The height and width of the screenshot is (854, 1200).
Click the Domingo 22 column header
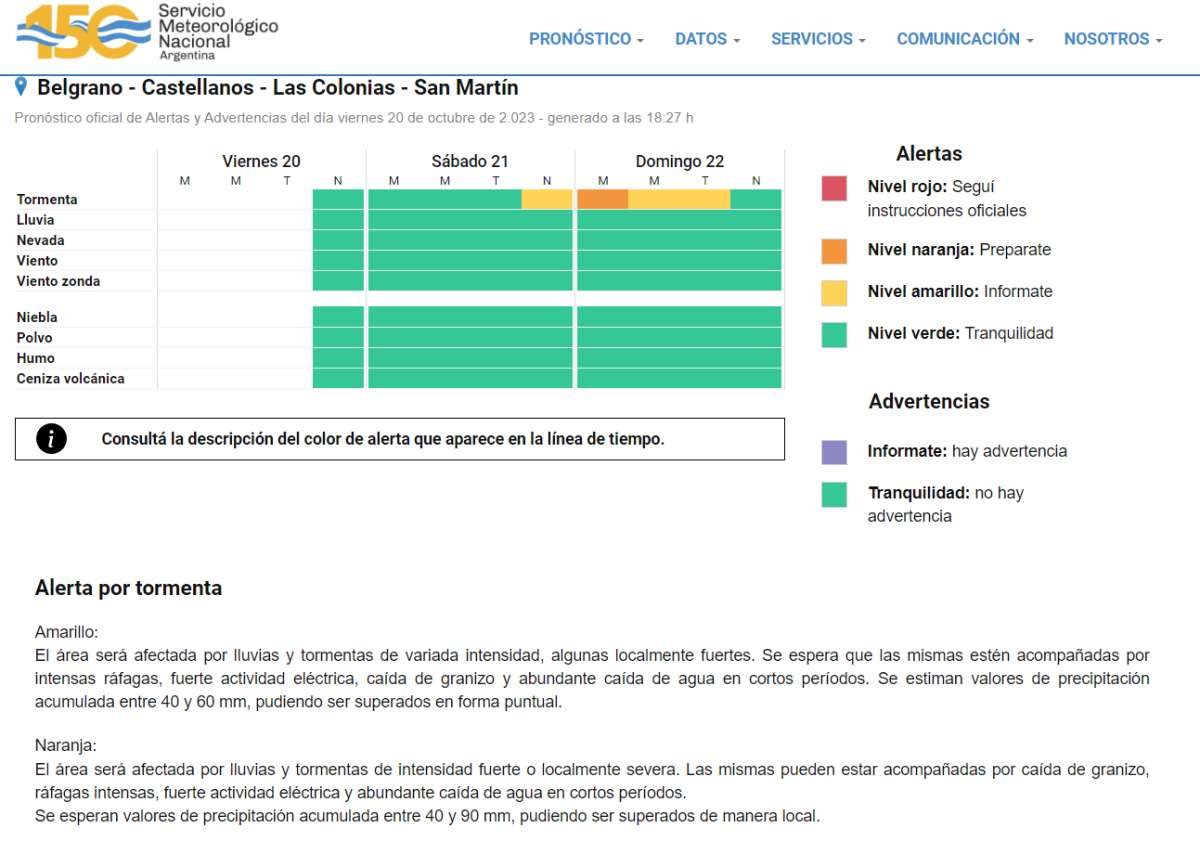(680, 161)
